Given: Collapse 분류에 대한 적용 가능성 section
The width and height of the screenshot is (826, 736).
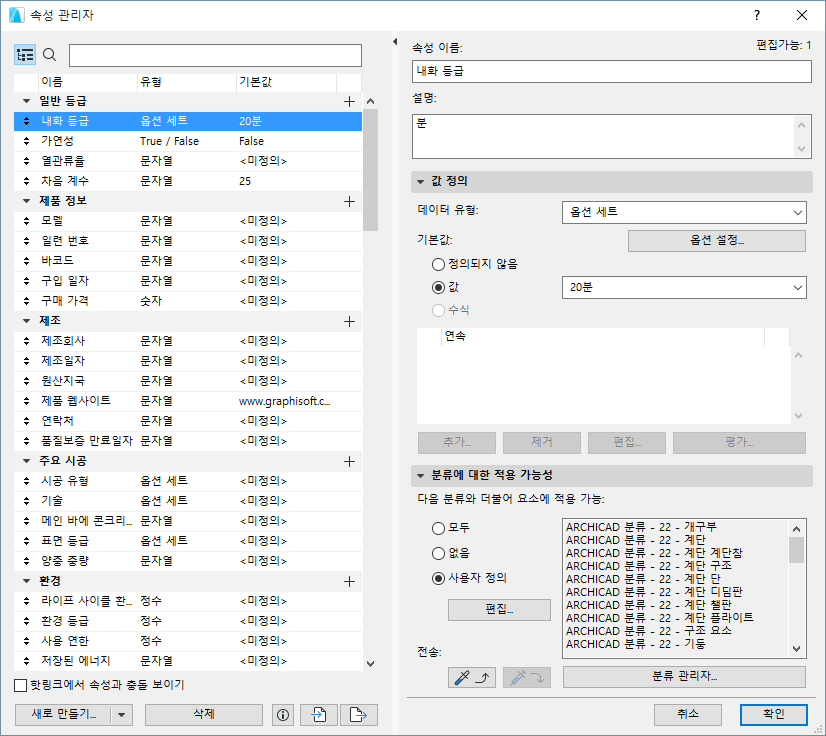Looking at the screenshot, I should click(x=420, y=476).
